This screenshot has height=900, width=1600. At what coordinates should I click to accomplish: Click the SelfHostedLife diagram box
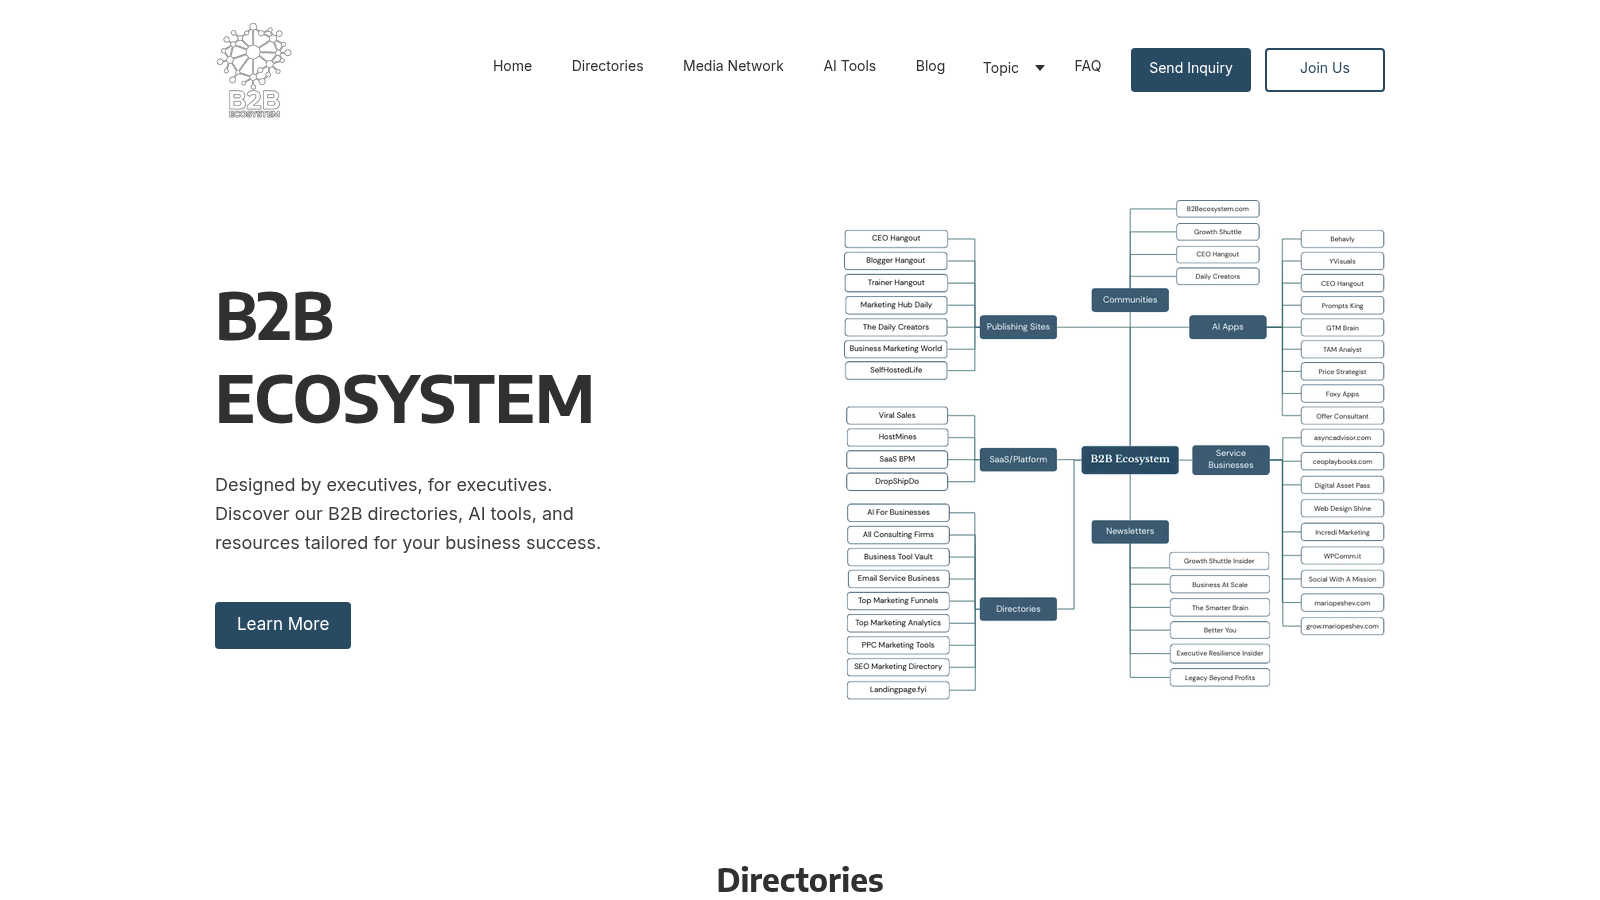[896, 370]
